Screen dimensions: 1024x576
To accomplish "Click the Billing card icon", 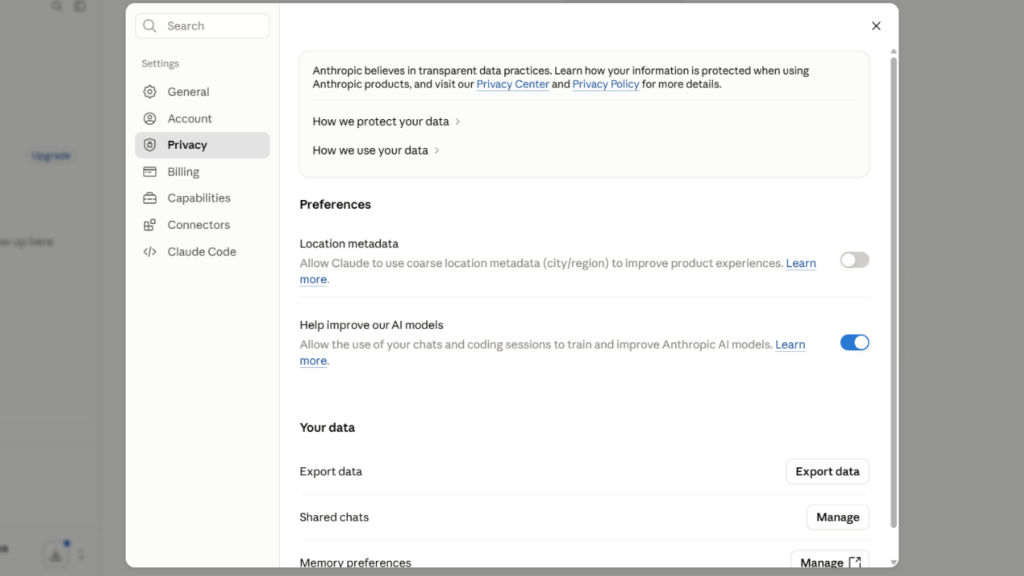I will 150,172.
